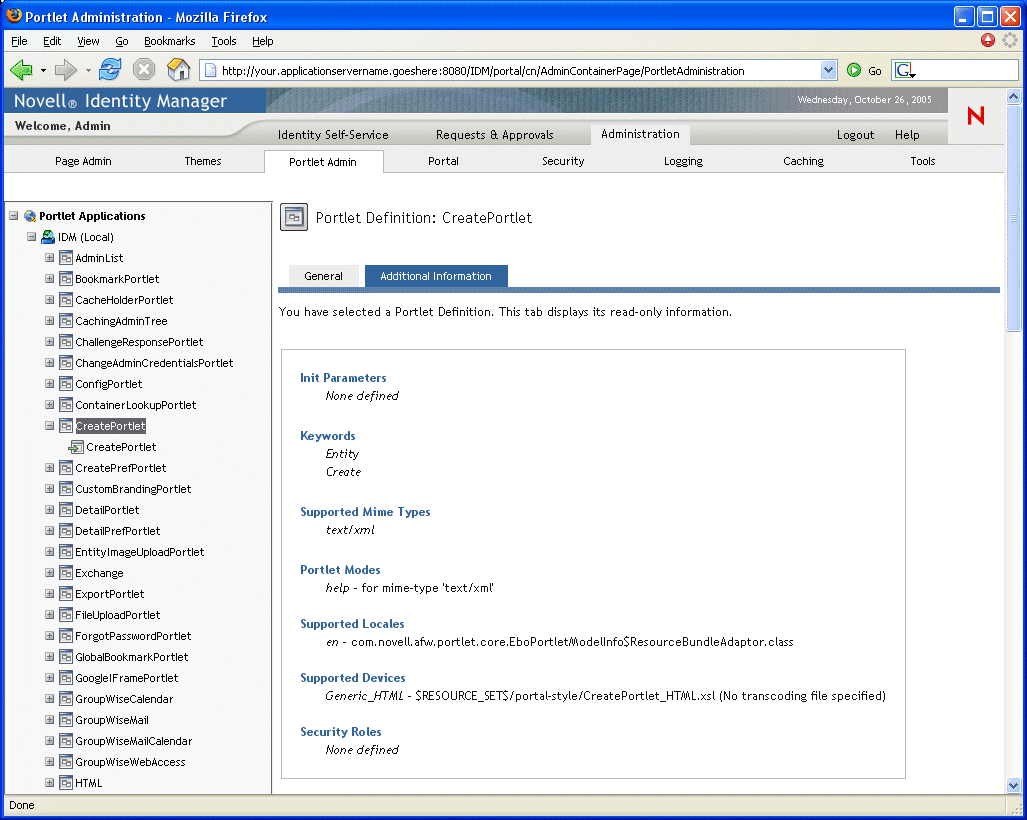
Task: Click in the URL address field
Action: [x=517, y=71]
